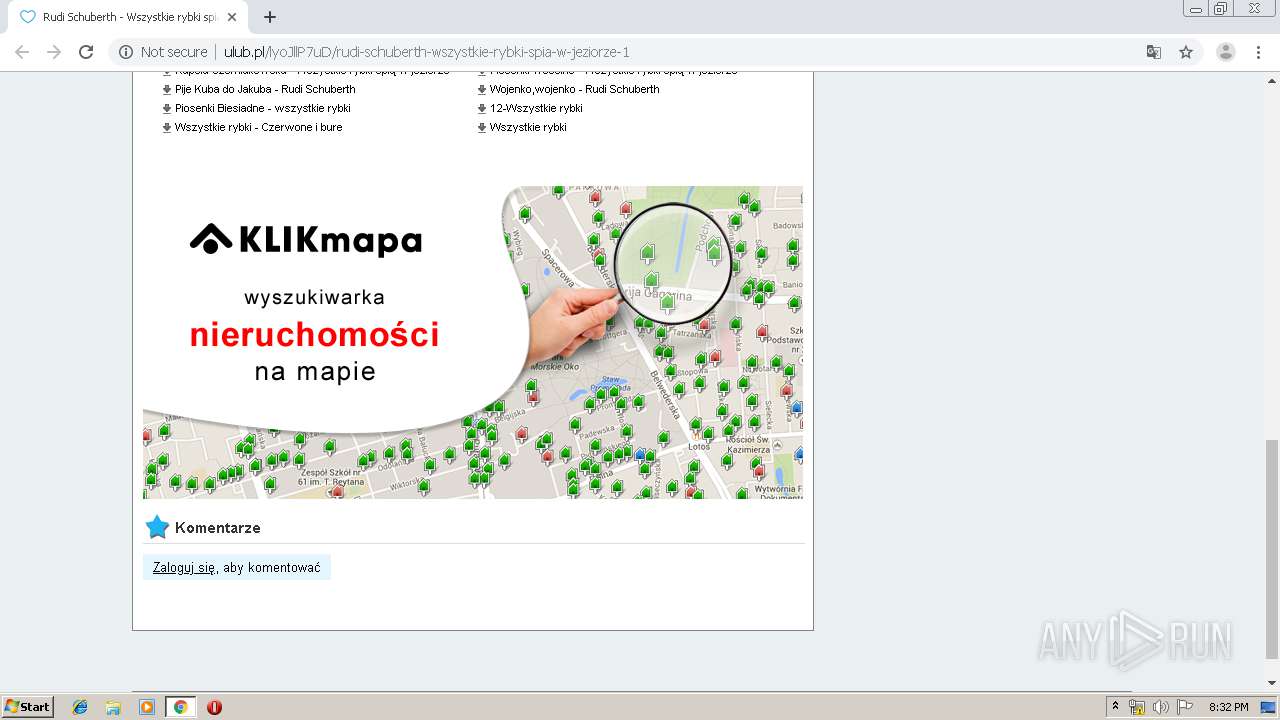Bookmark this page with the star
The height and width of the screenshot is (720, 1280).
(x=1186, y=52)
